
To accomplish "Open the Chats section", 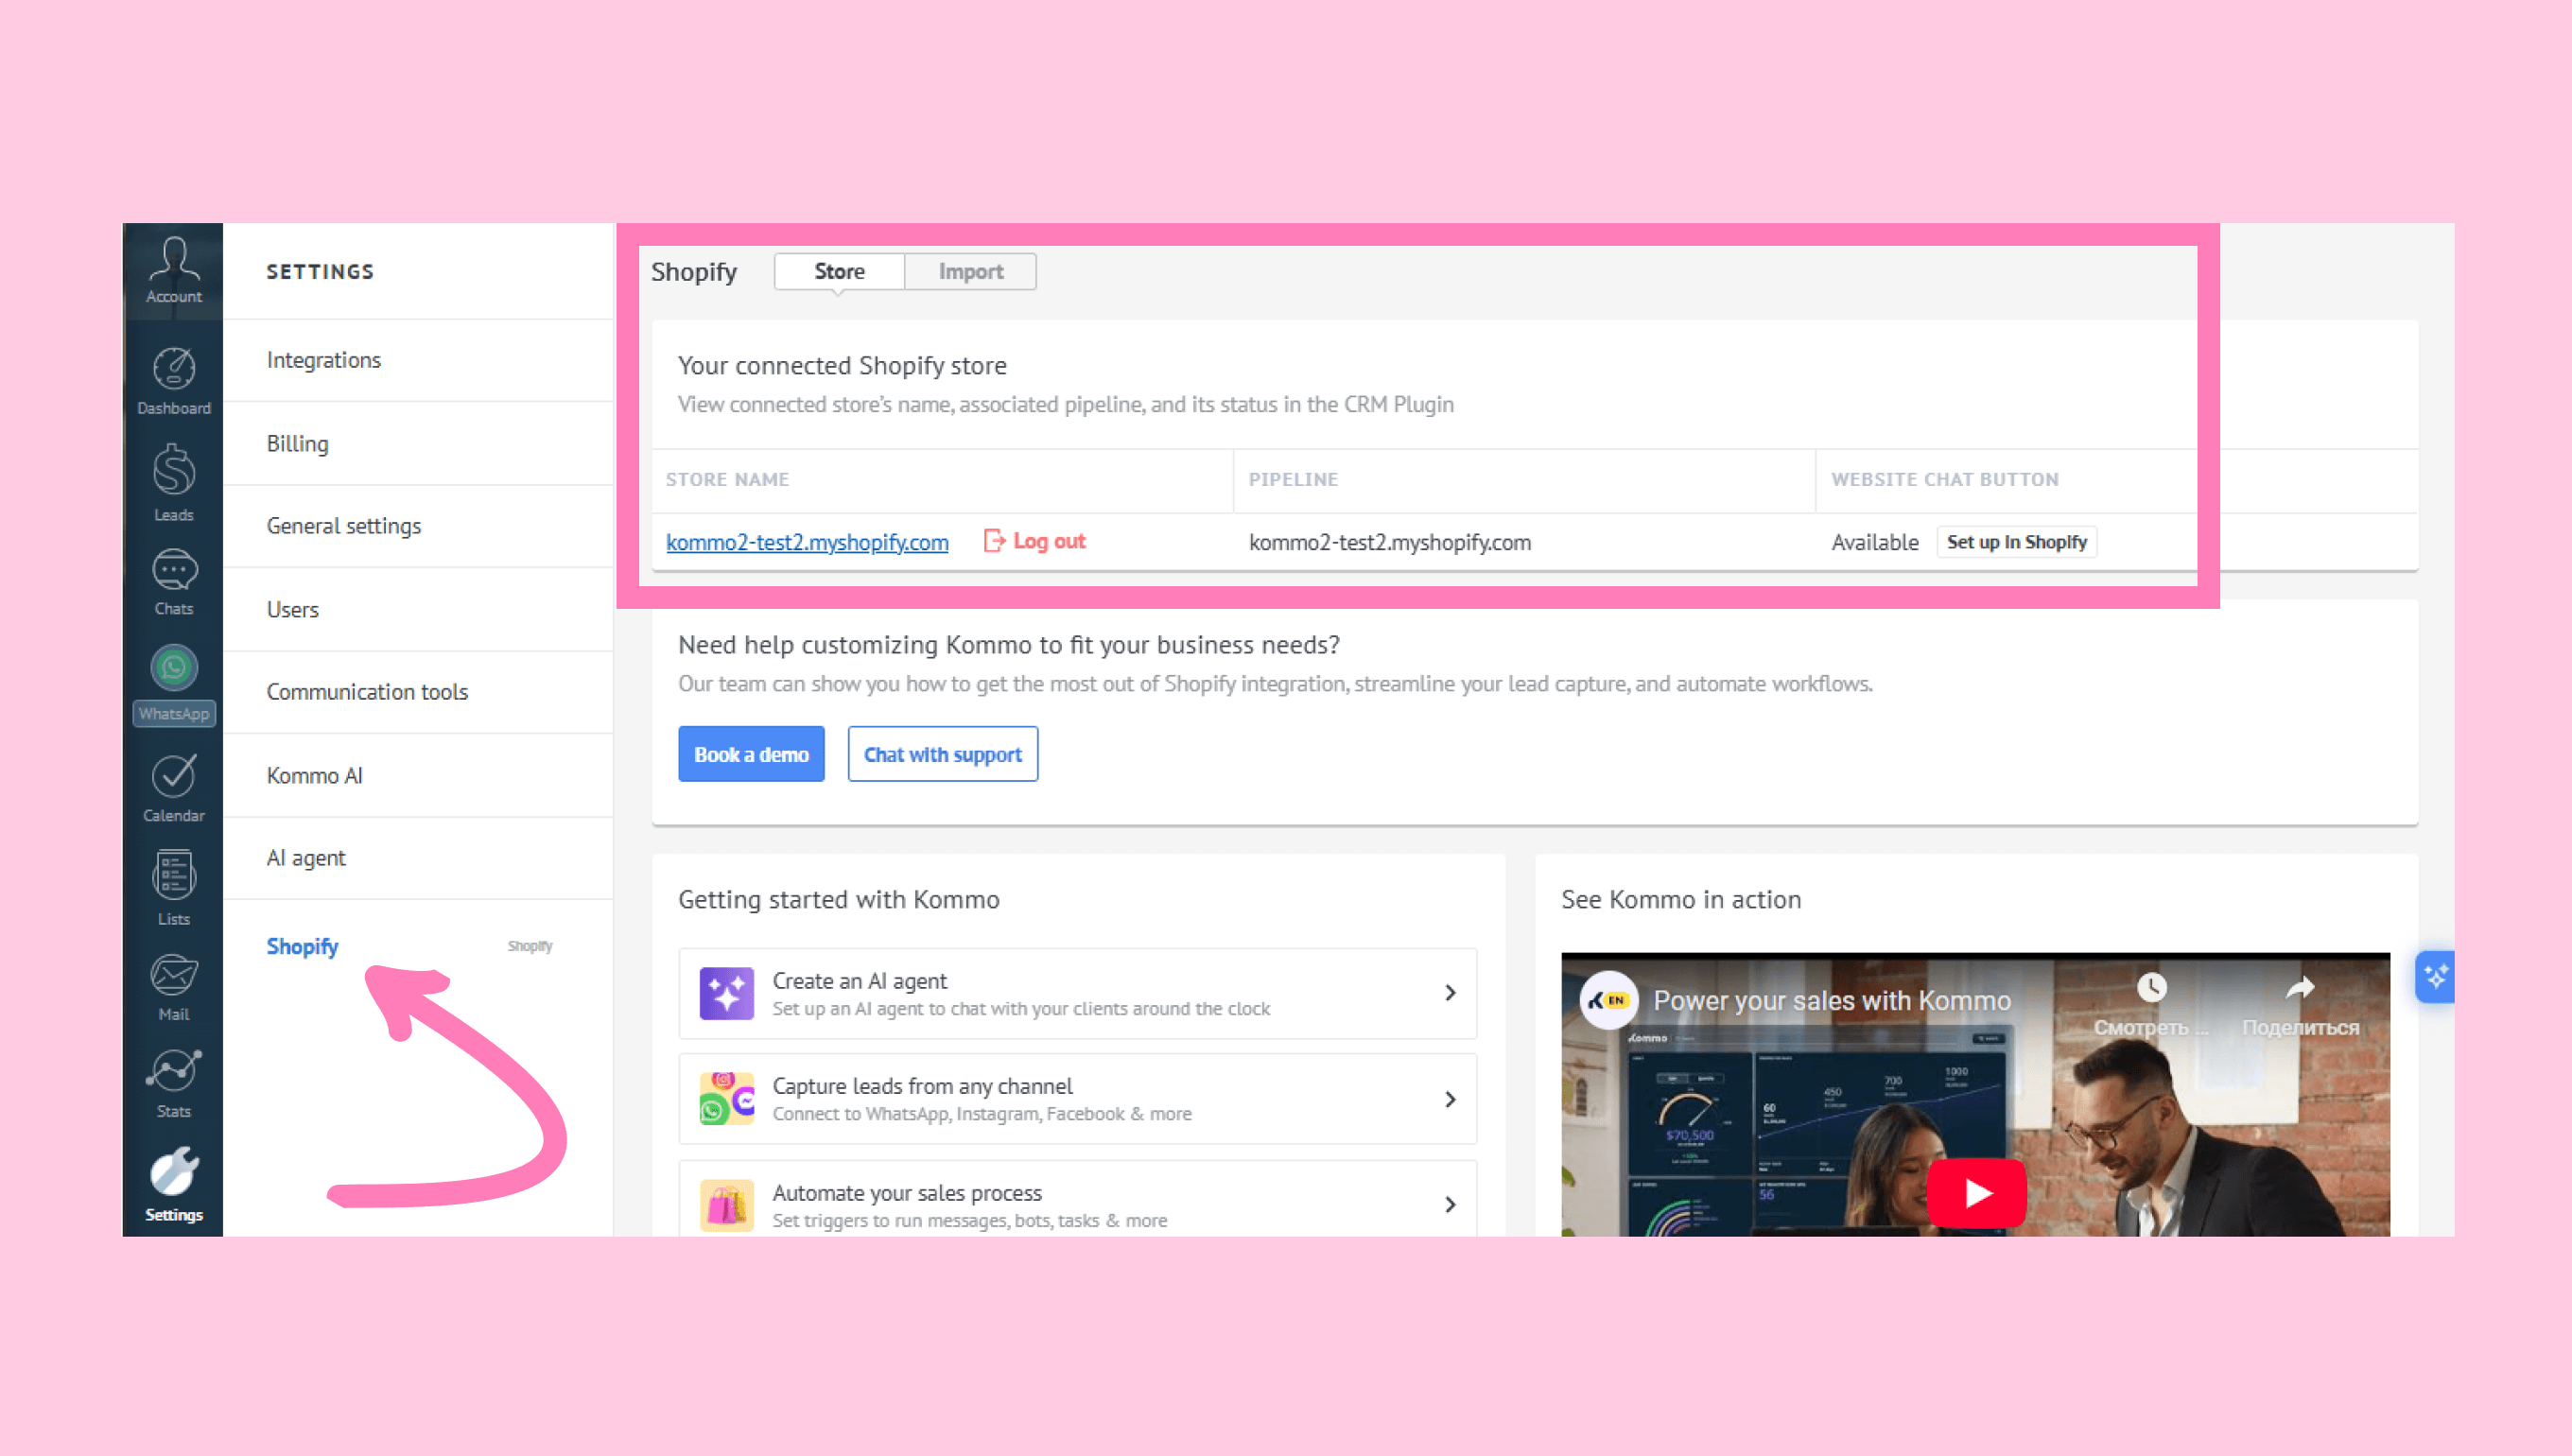I will tap(174, 582).
